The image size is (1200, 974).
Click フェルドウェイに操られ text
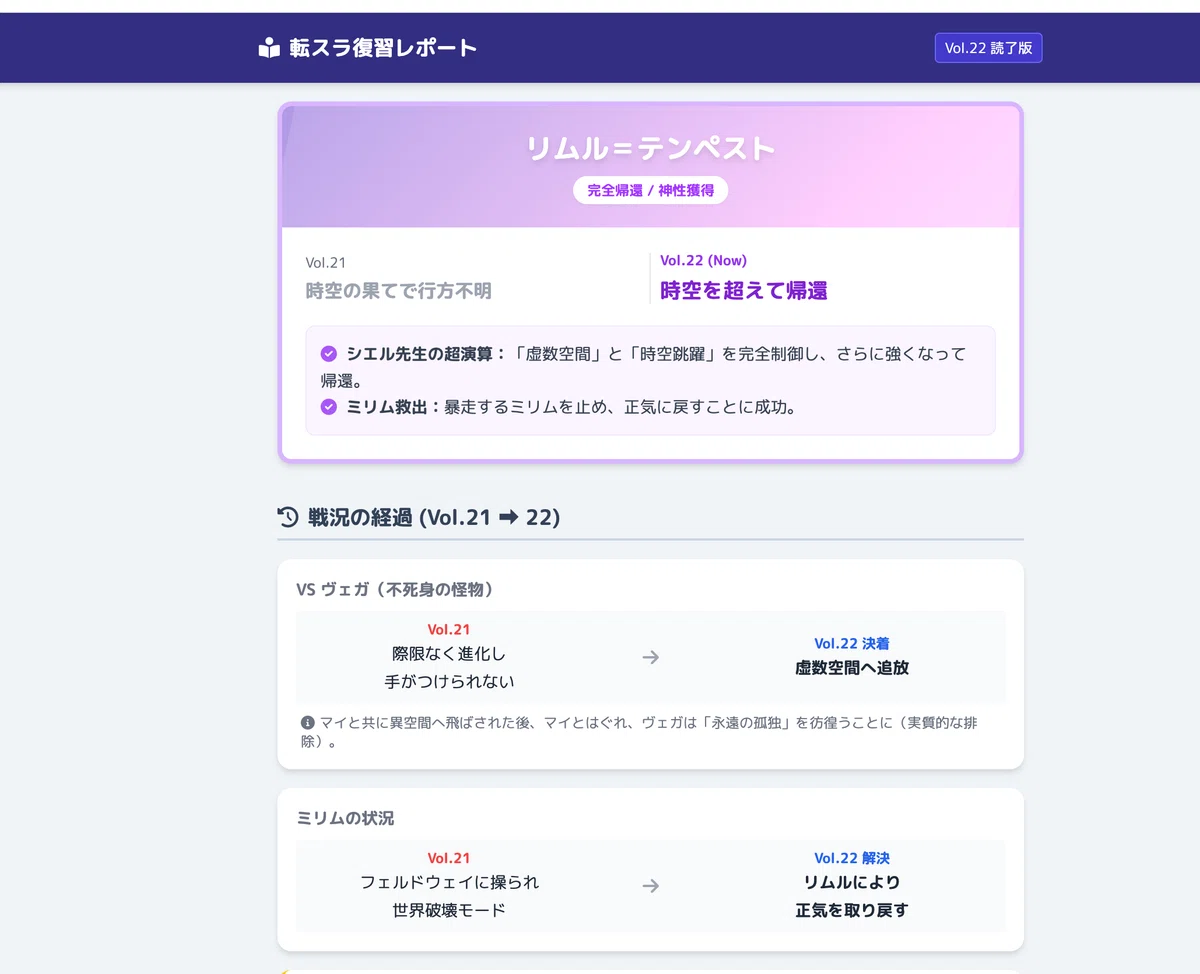449,882
